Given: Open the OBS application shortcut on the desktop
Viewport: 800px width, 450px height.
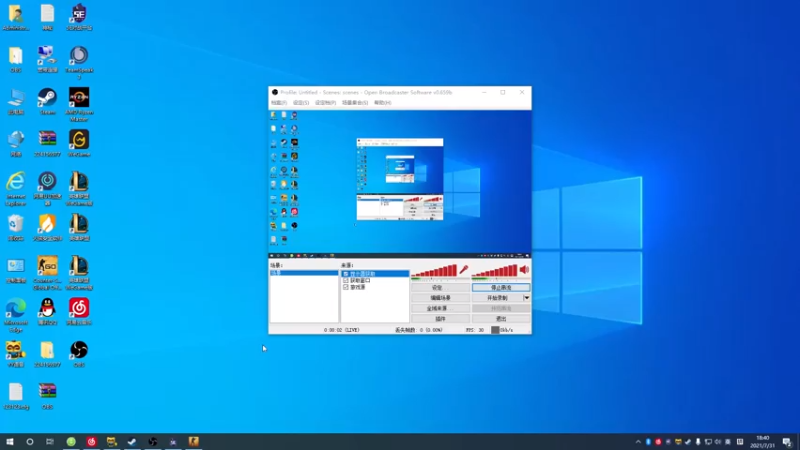Looking at the screenshot, I should coord(79,354).
